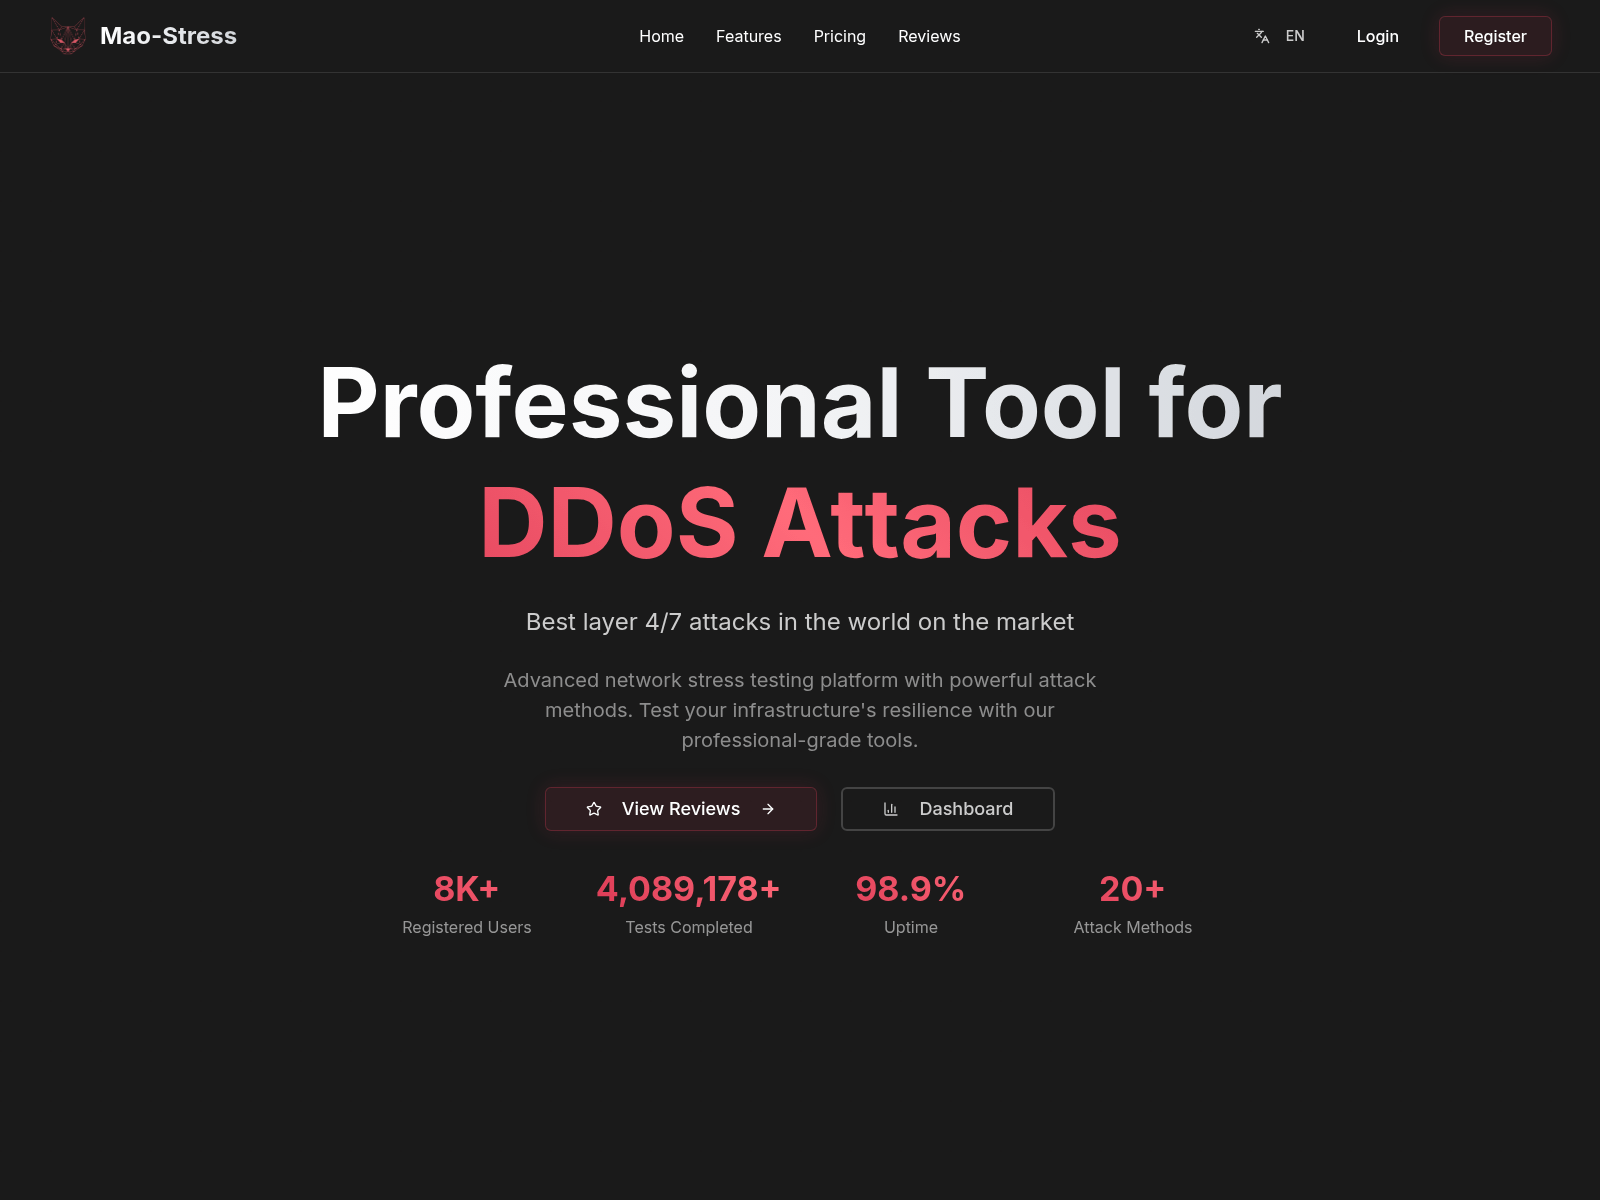This screenshot has width=1600, height=1200.
Task: Click the Mao-Stress cat logo icon
Action: click(68, 36)
